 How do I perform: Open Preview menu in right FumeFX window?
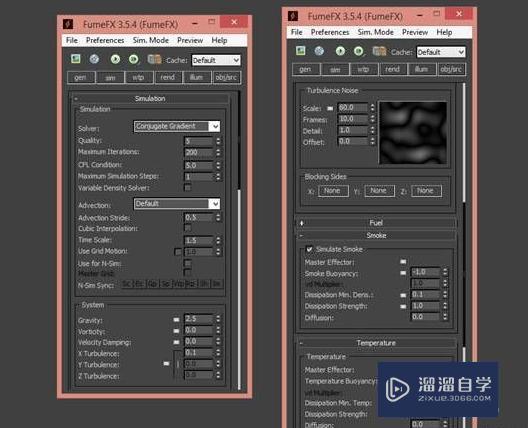[415, 32]
